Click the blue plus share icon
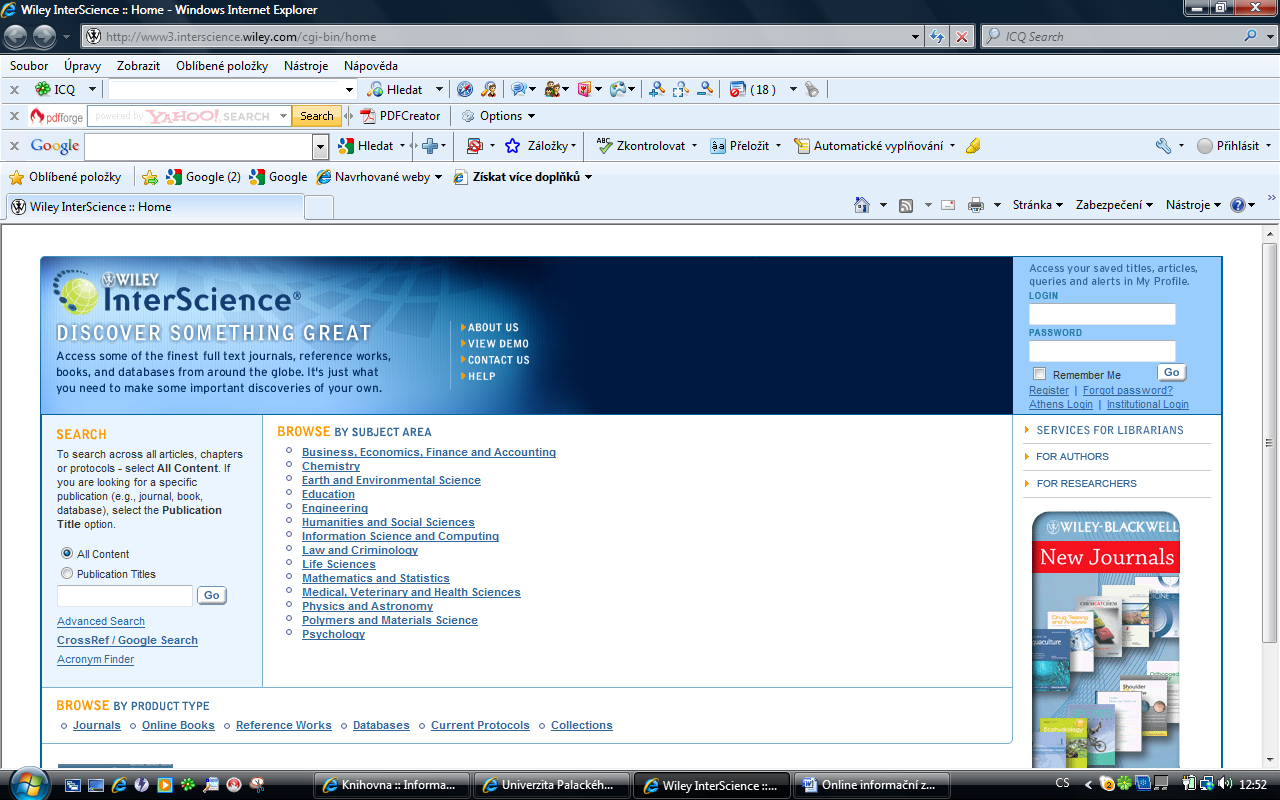 [x=430, y=146]
